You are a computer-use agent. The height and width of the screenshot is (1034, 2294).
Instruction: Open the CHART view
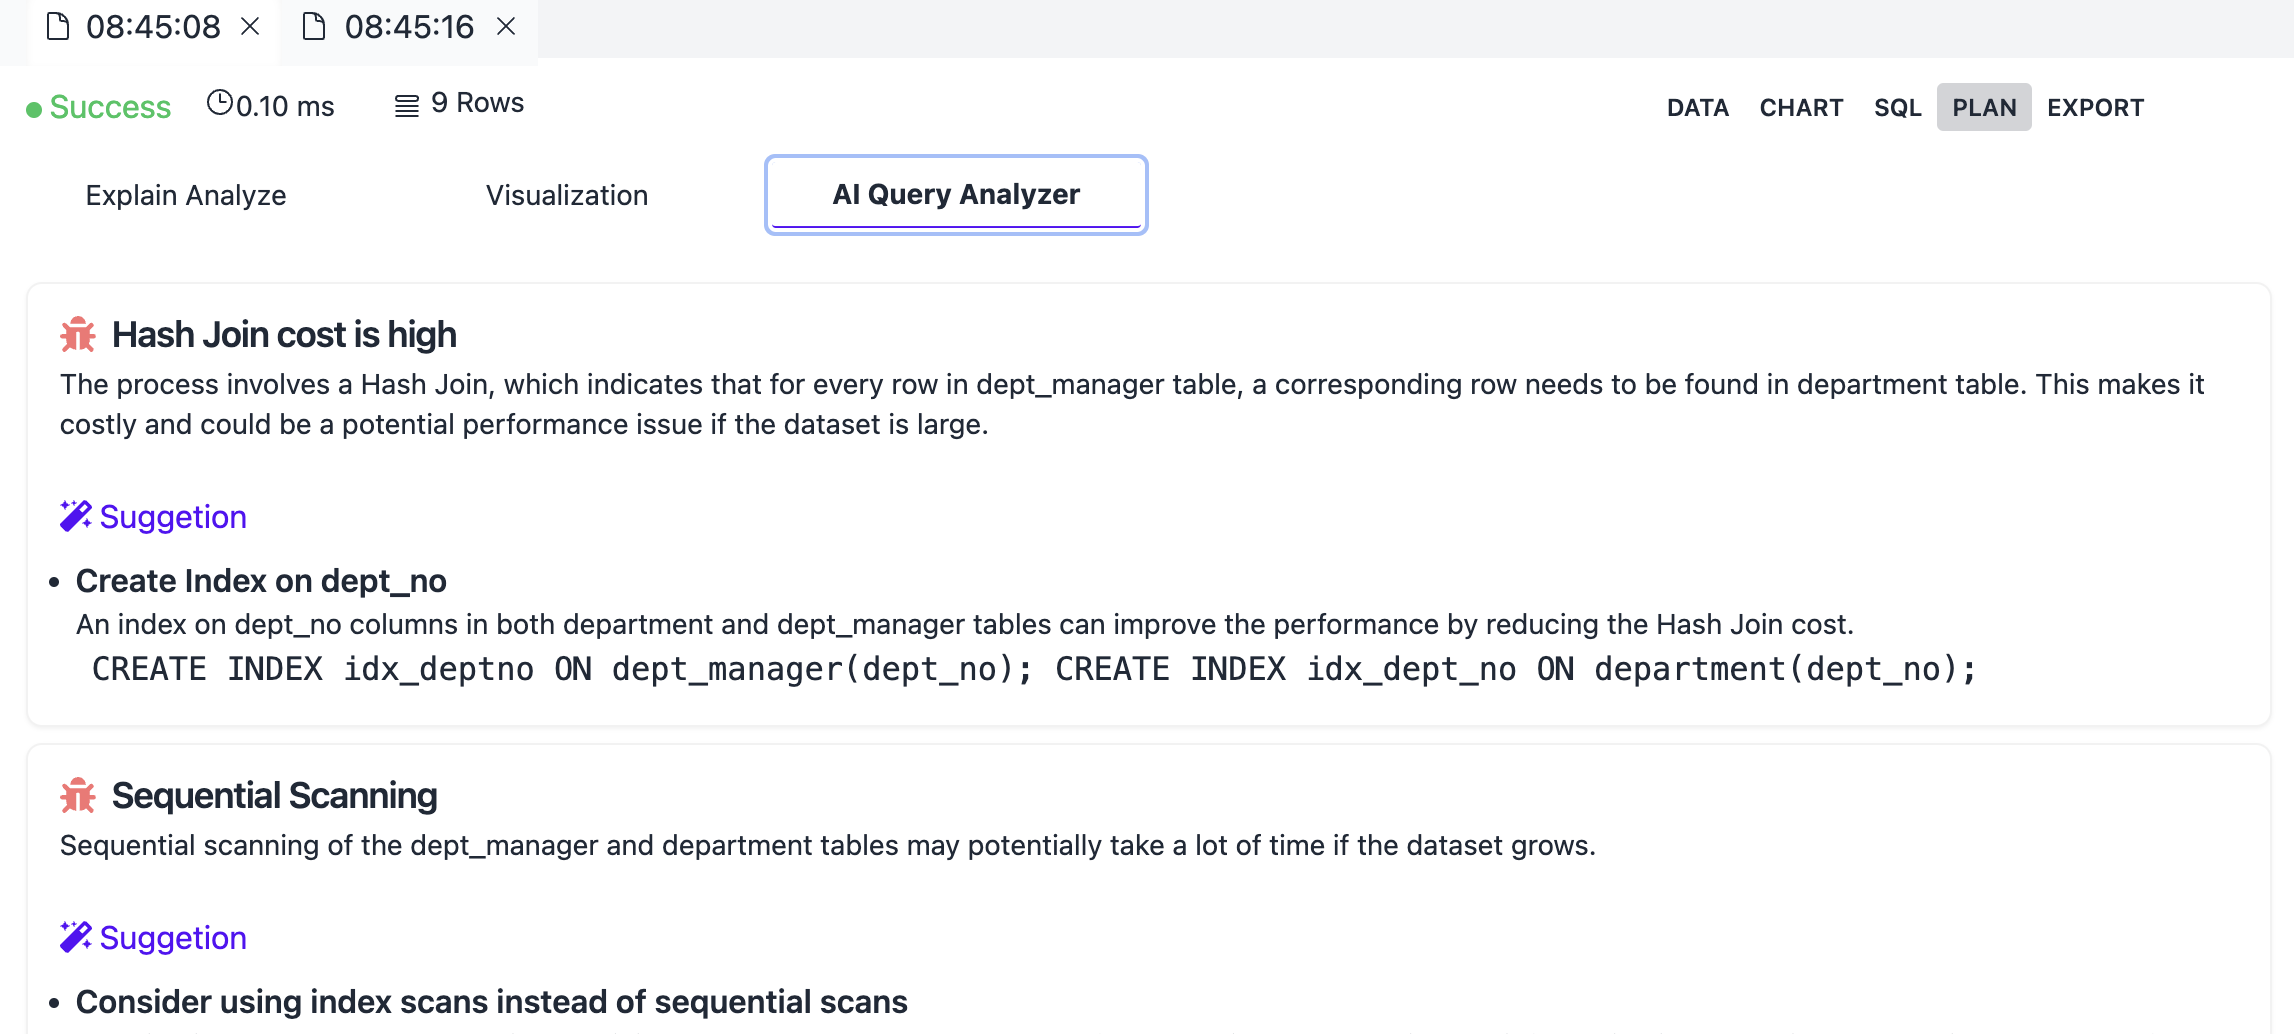tap(1801, 107)
